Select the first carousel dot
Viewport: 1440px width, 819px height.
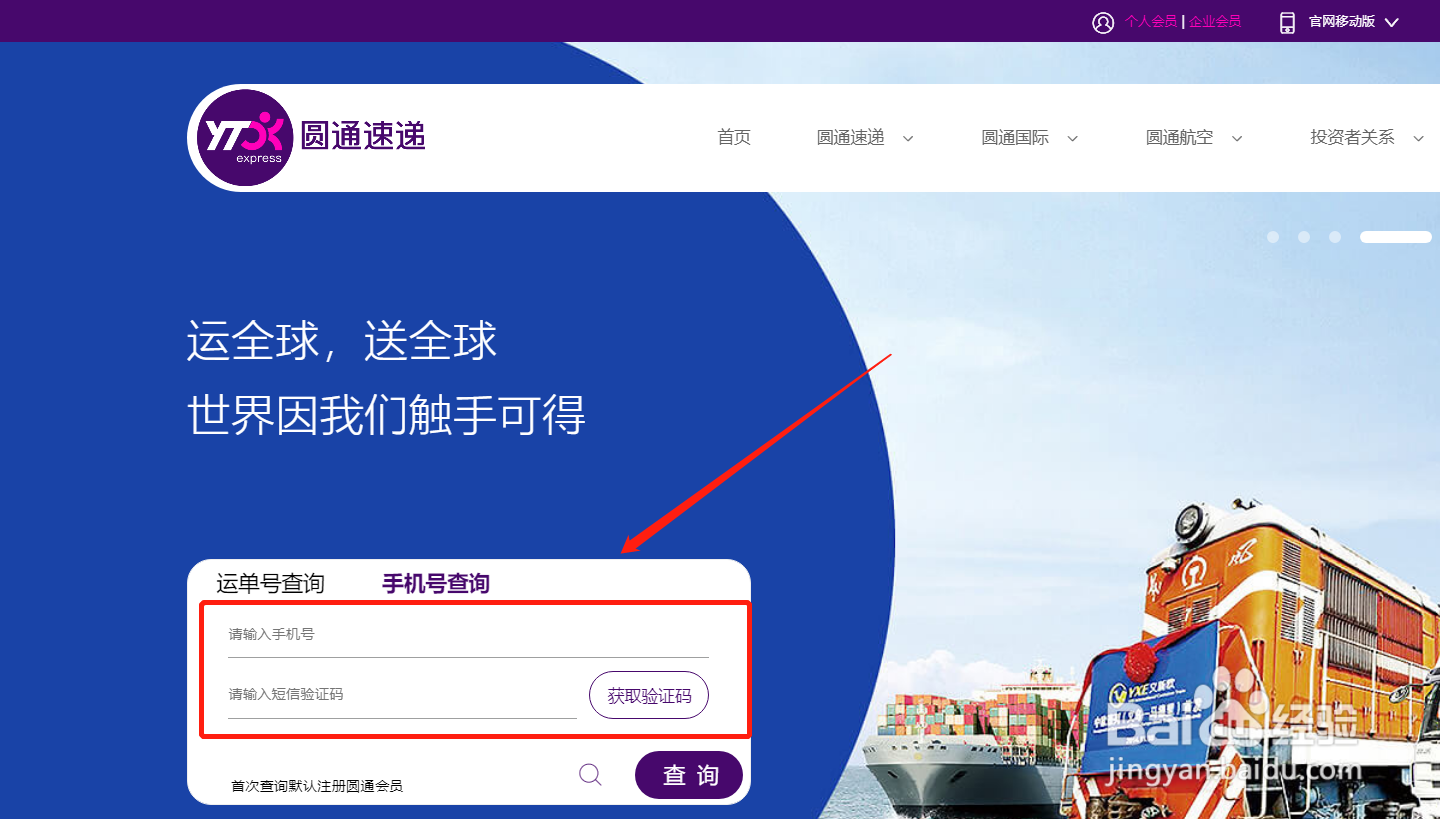[x=1273, y=237]
